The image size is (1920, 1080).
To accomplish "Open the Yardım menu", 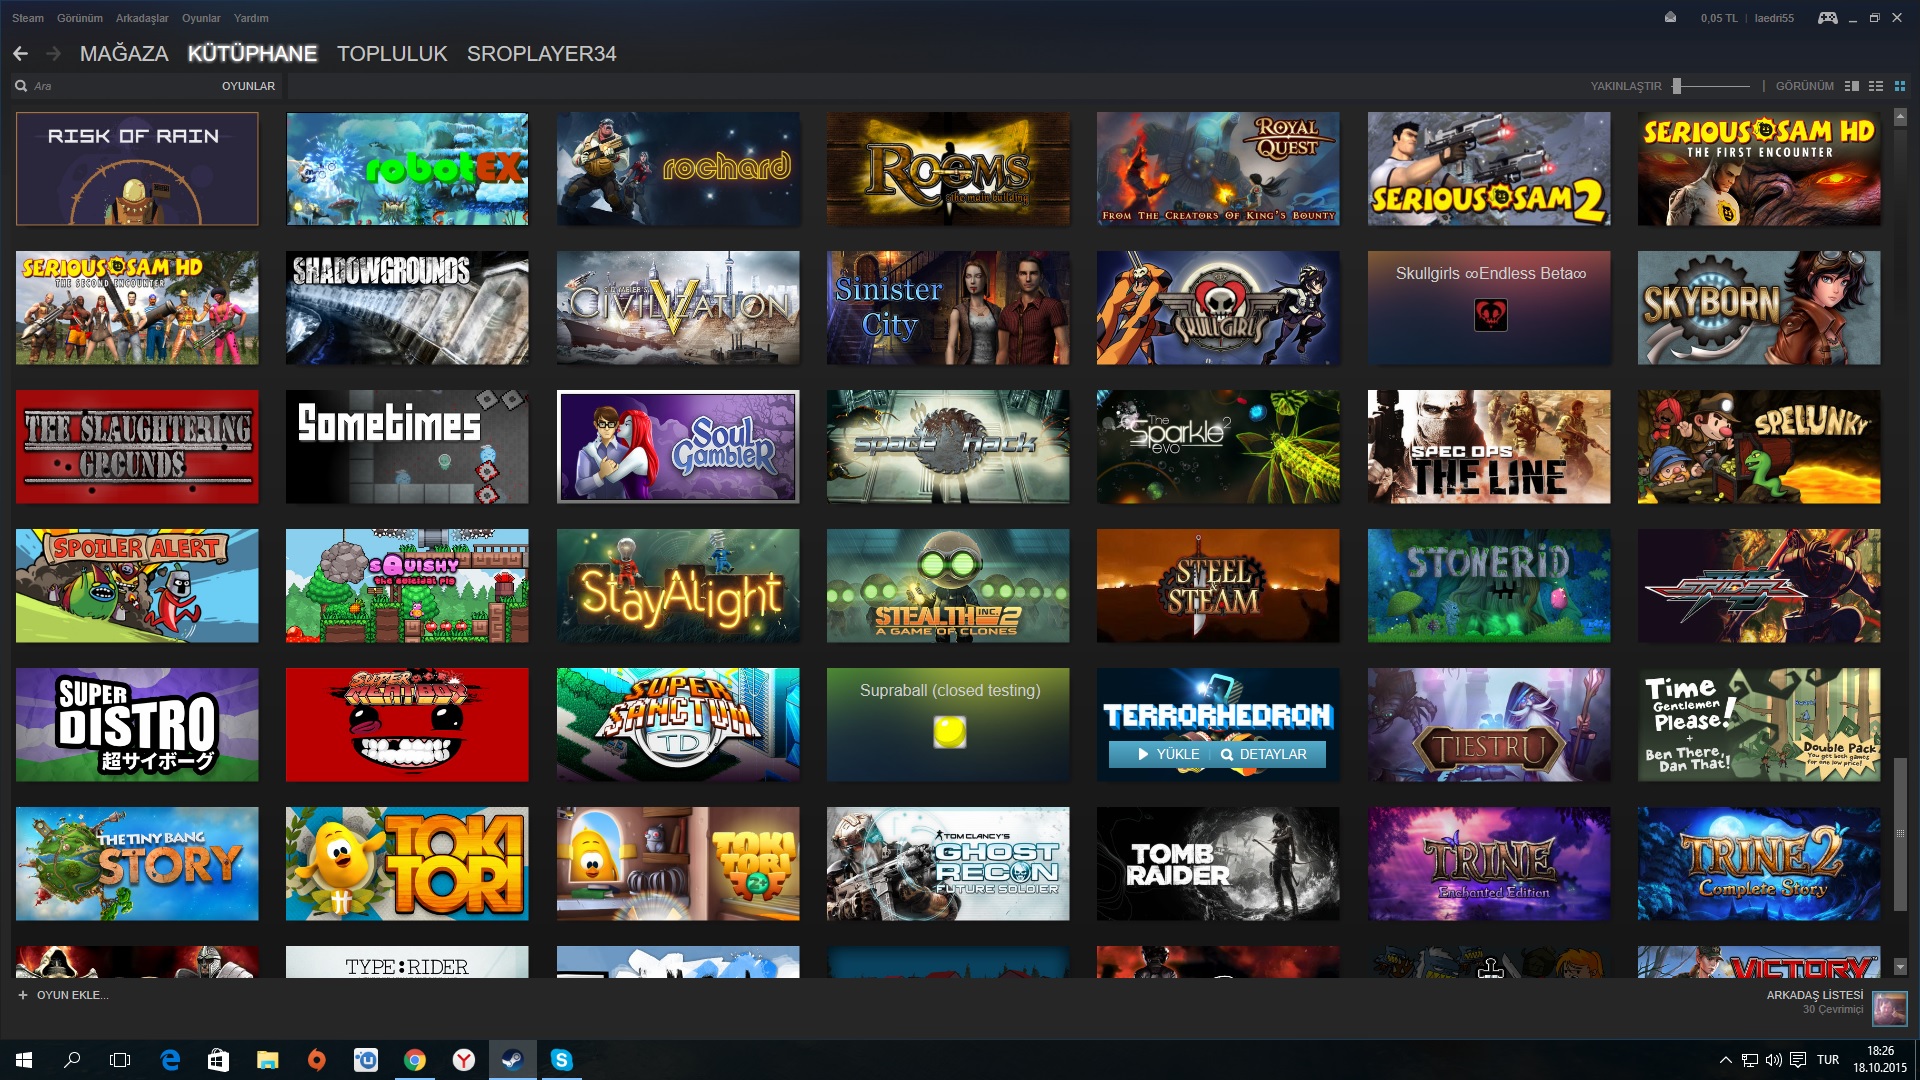I will click(x=251, y=18).
